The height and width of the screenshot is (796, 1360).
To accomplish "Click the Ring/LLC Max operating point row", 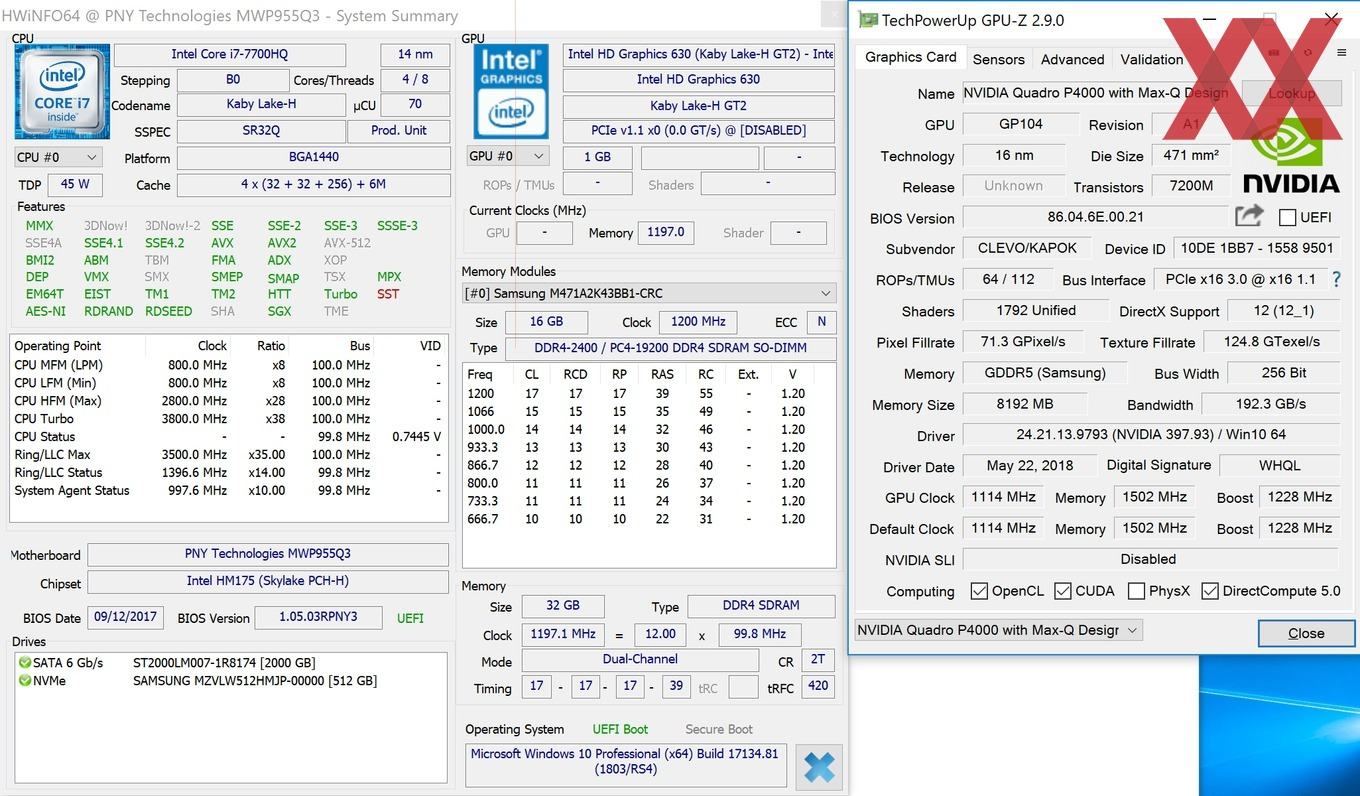I will (x=227, y=455).
